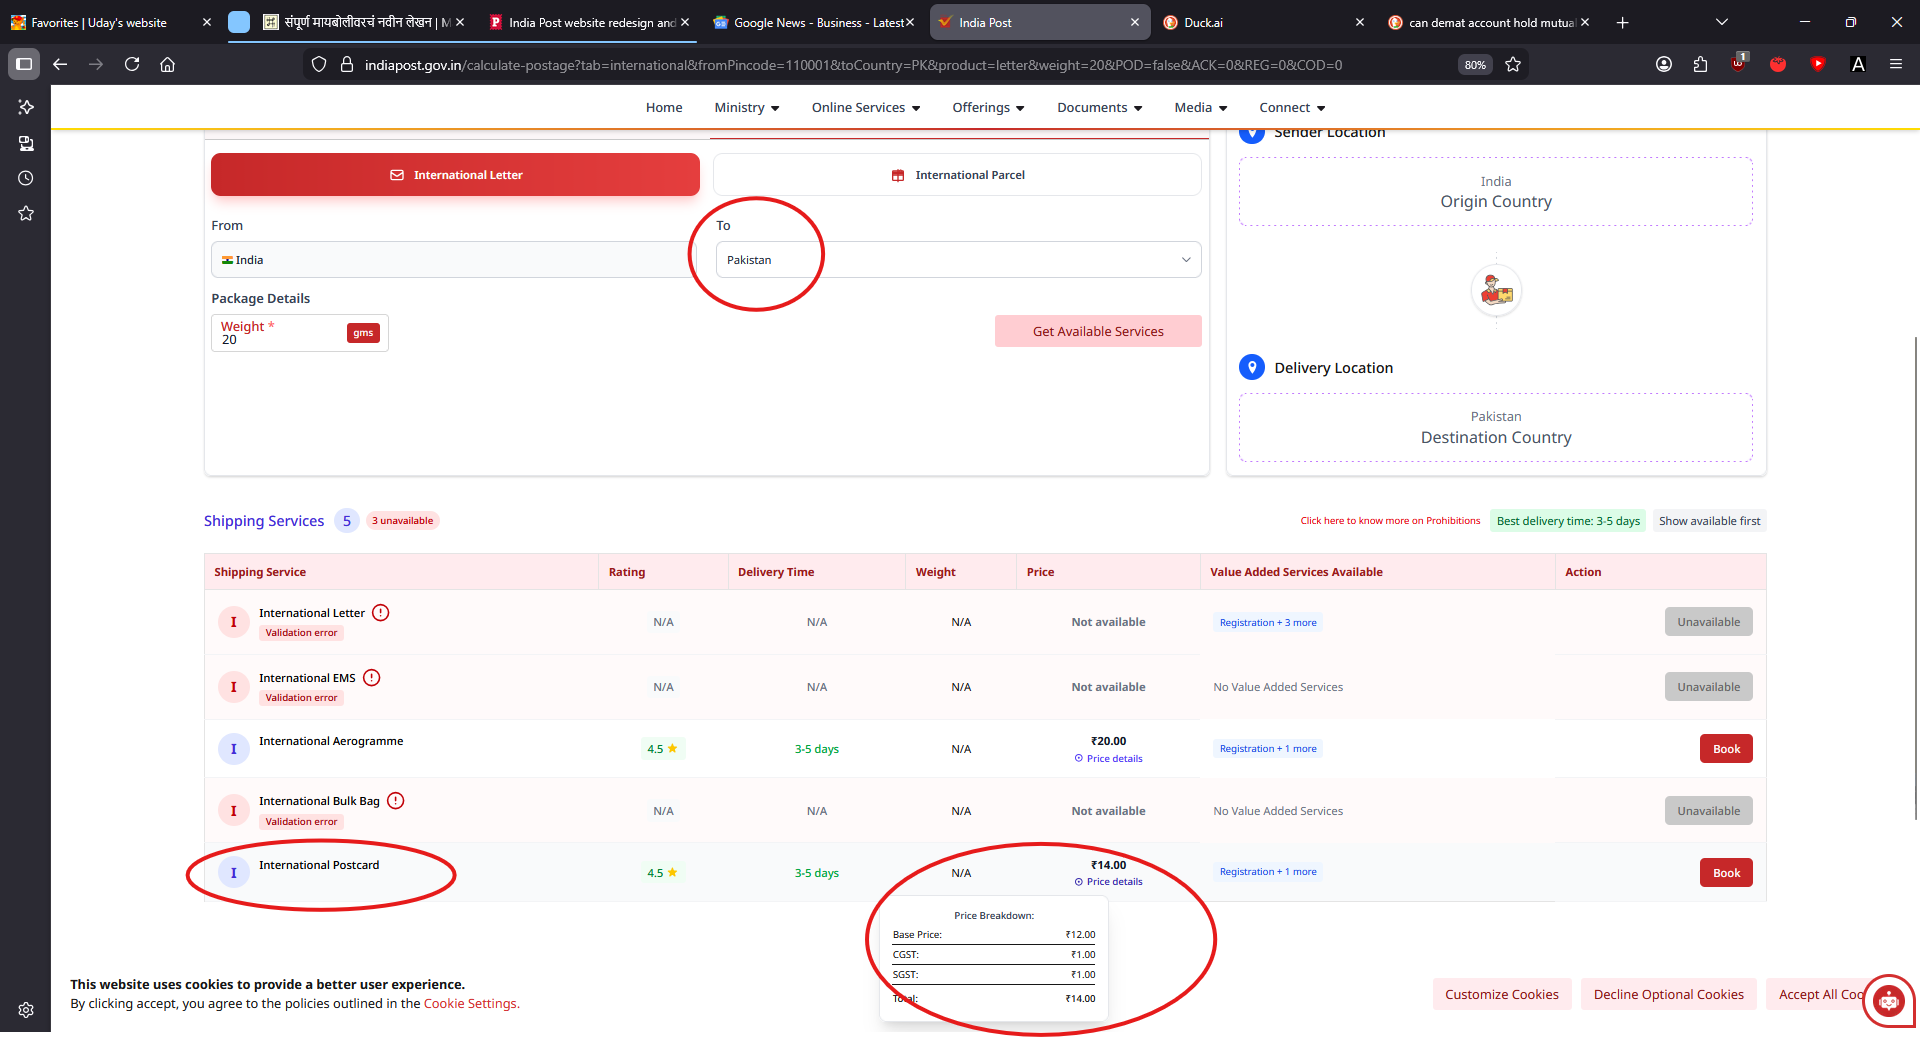1920x1037 pixels.
Task: Click the browser home icon
Action: click(168, 64)
